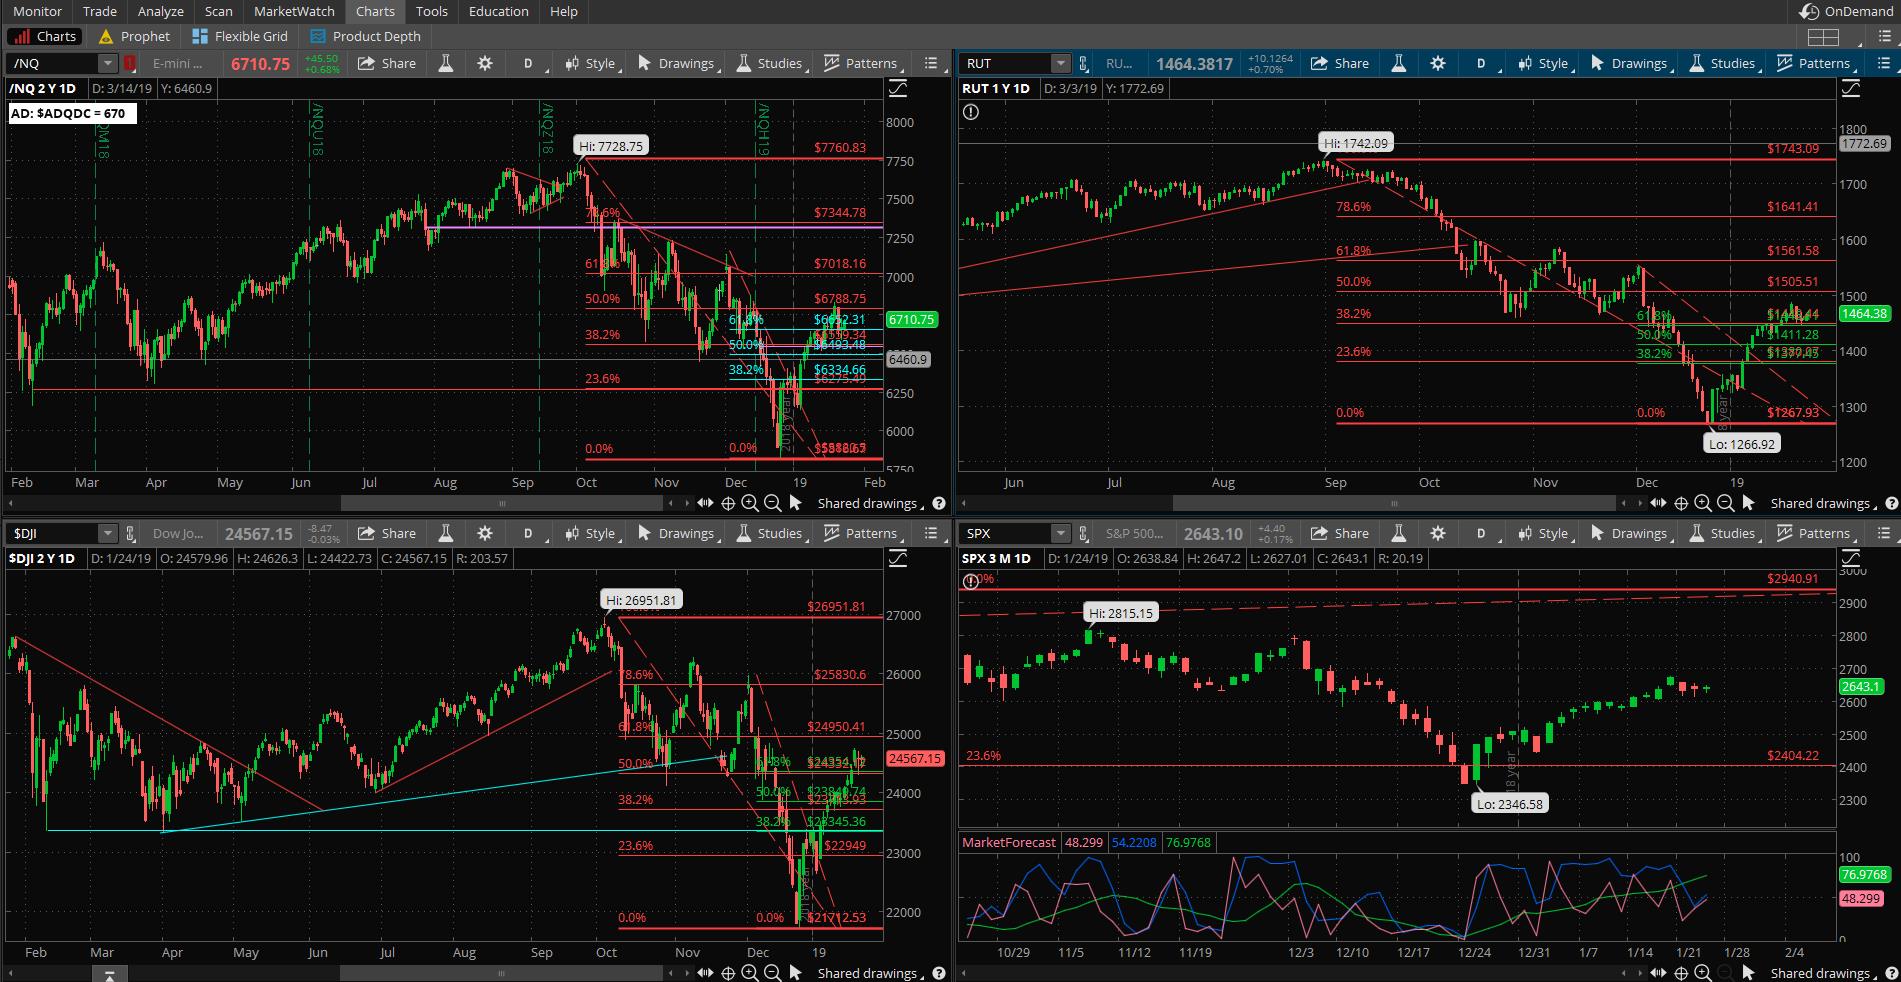Zoom out on the RUT chart

tap(1726, 503)
